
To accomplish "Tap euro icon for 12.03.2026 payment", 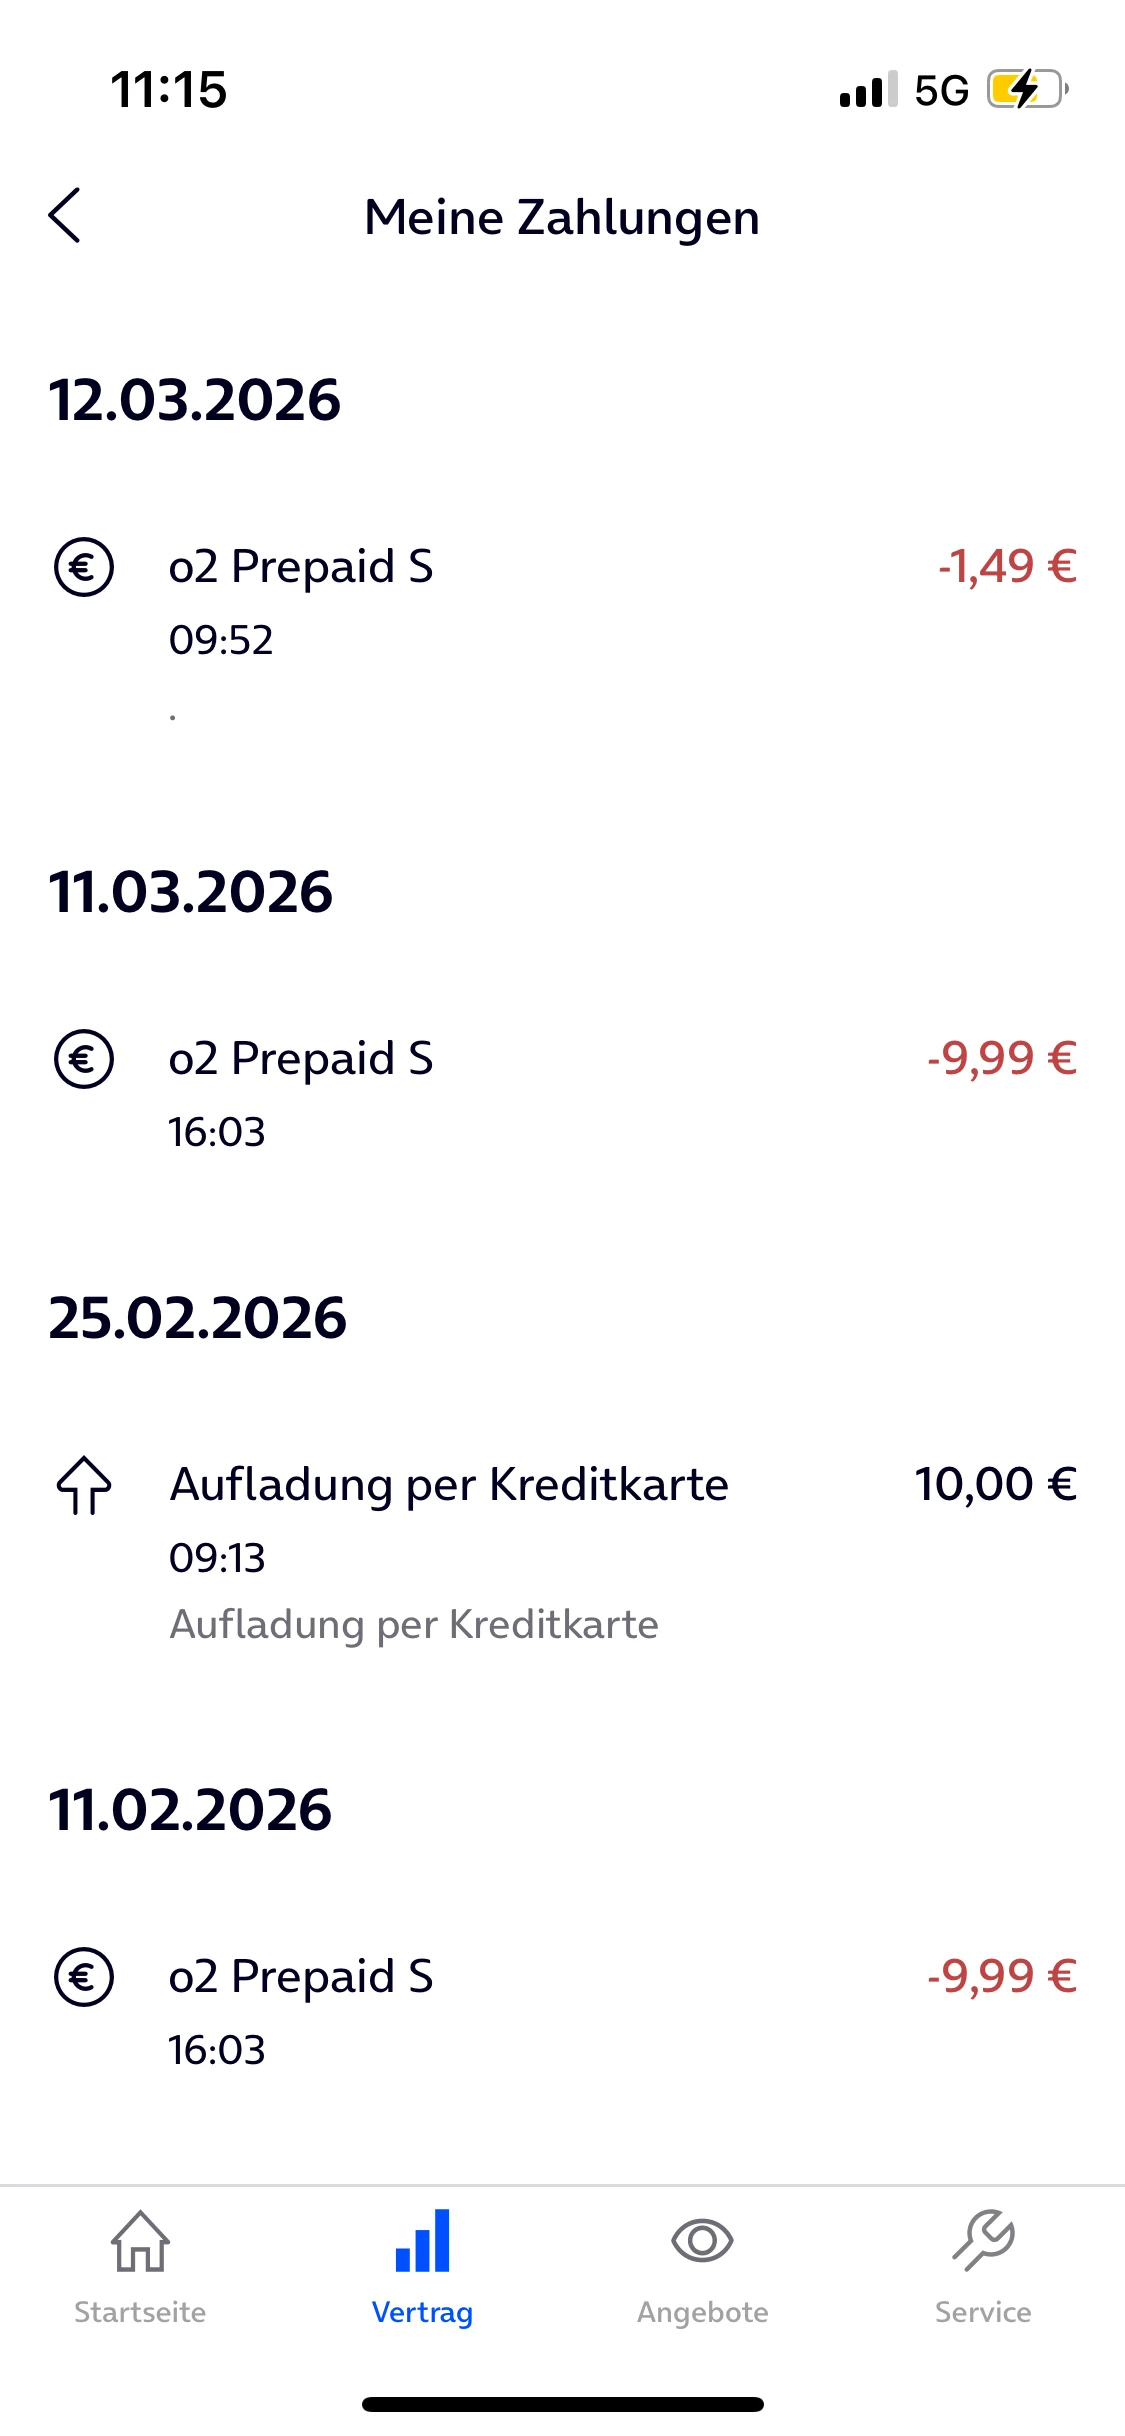I will pyautogui.click(x=84, y=567).
